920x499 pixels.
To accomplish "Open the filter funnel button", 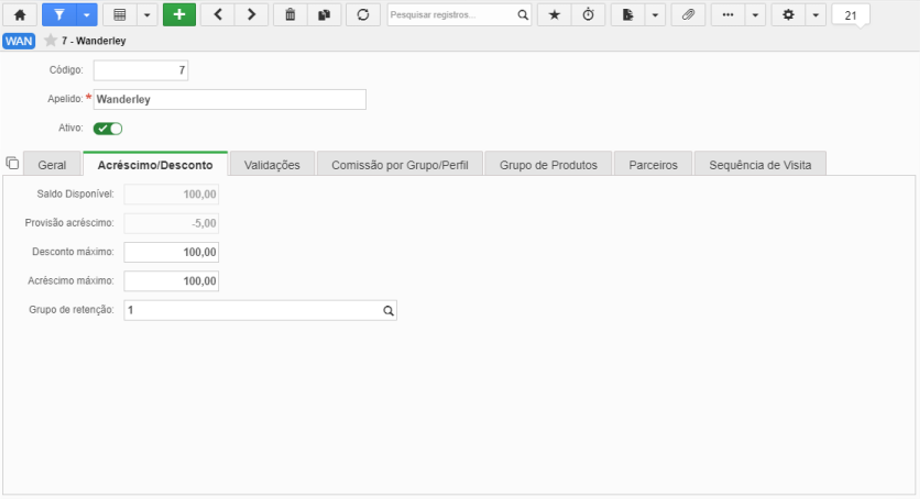I will point(59,15).
